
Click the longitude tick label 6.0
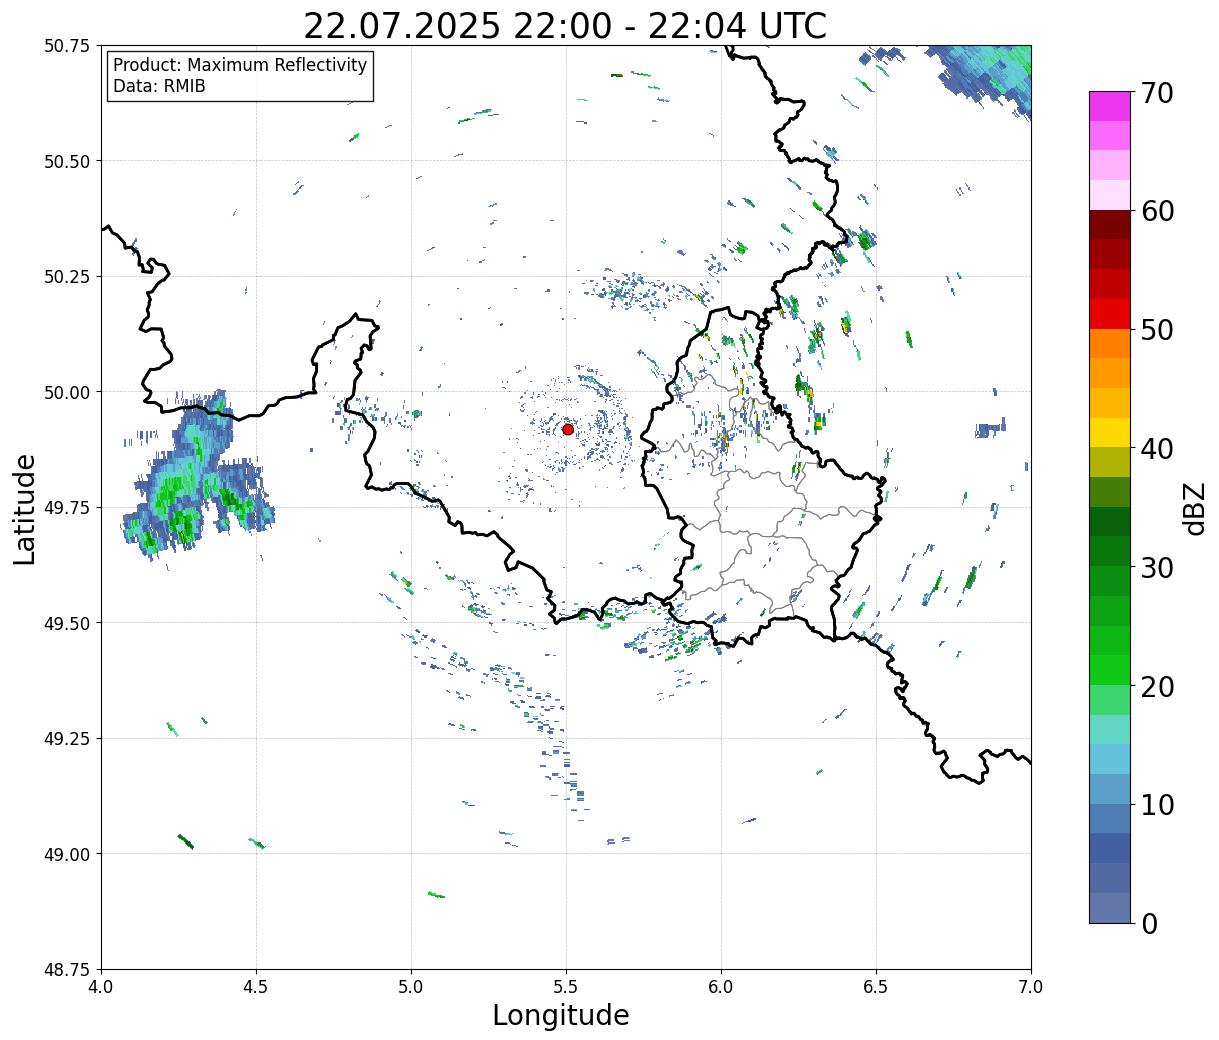pyautogui.click(x=721, y=987)
